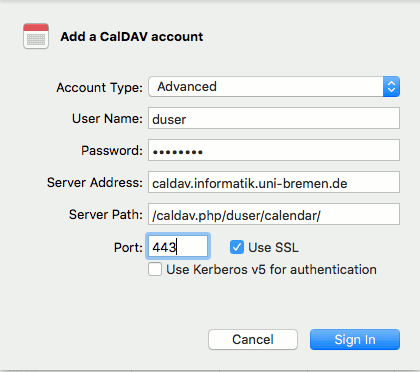This screenshot has height=372, width=420.
Task: Click the 'Password:' label
Action: 112,151
